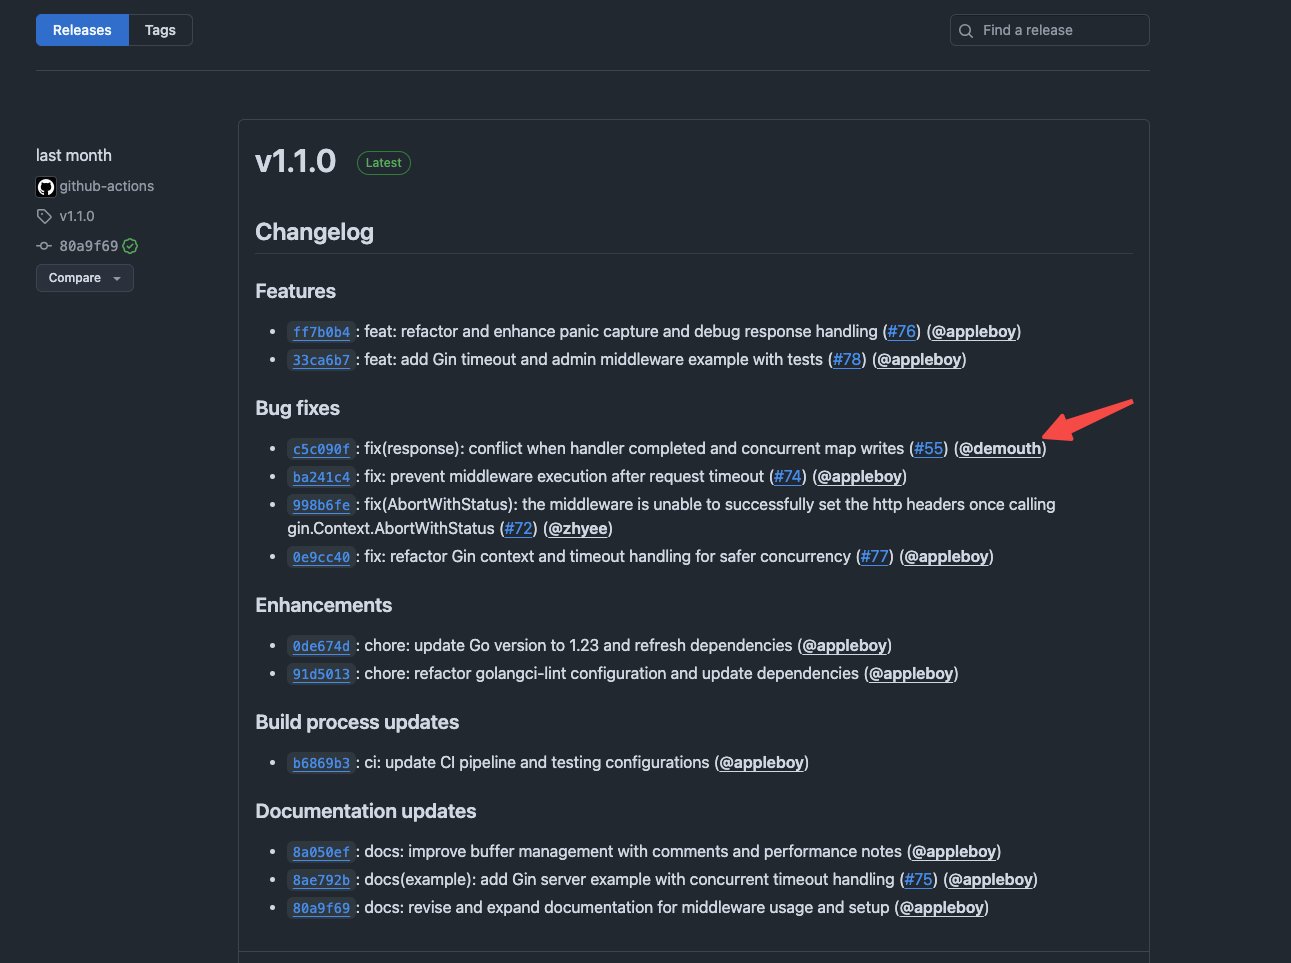1291x963 pixels.
Task: Click the 'last month' release date text
Action: click(x=74, y=155)
